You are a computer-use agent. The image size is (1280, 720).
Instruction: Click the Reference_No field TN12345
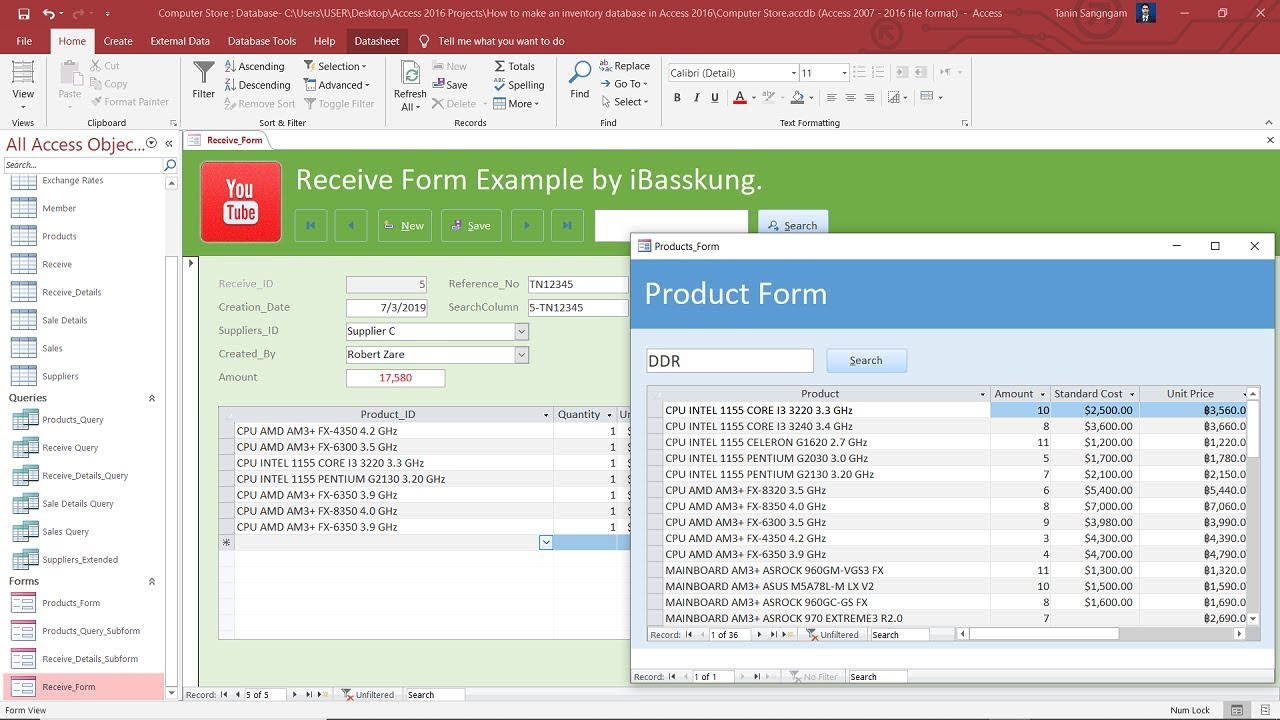point(578,285)
